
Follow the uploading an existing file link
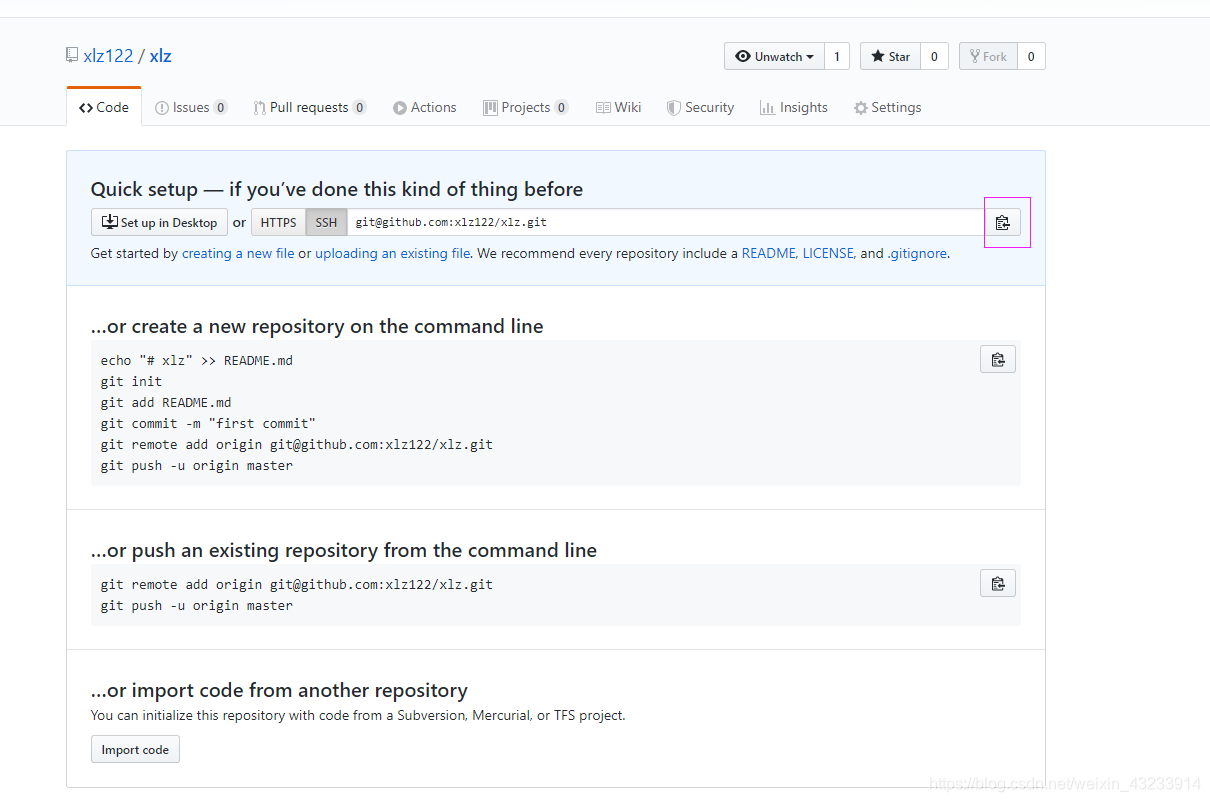coord(393,253)
